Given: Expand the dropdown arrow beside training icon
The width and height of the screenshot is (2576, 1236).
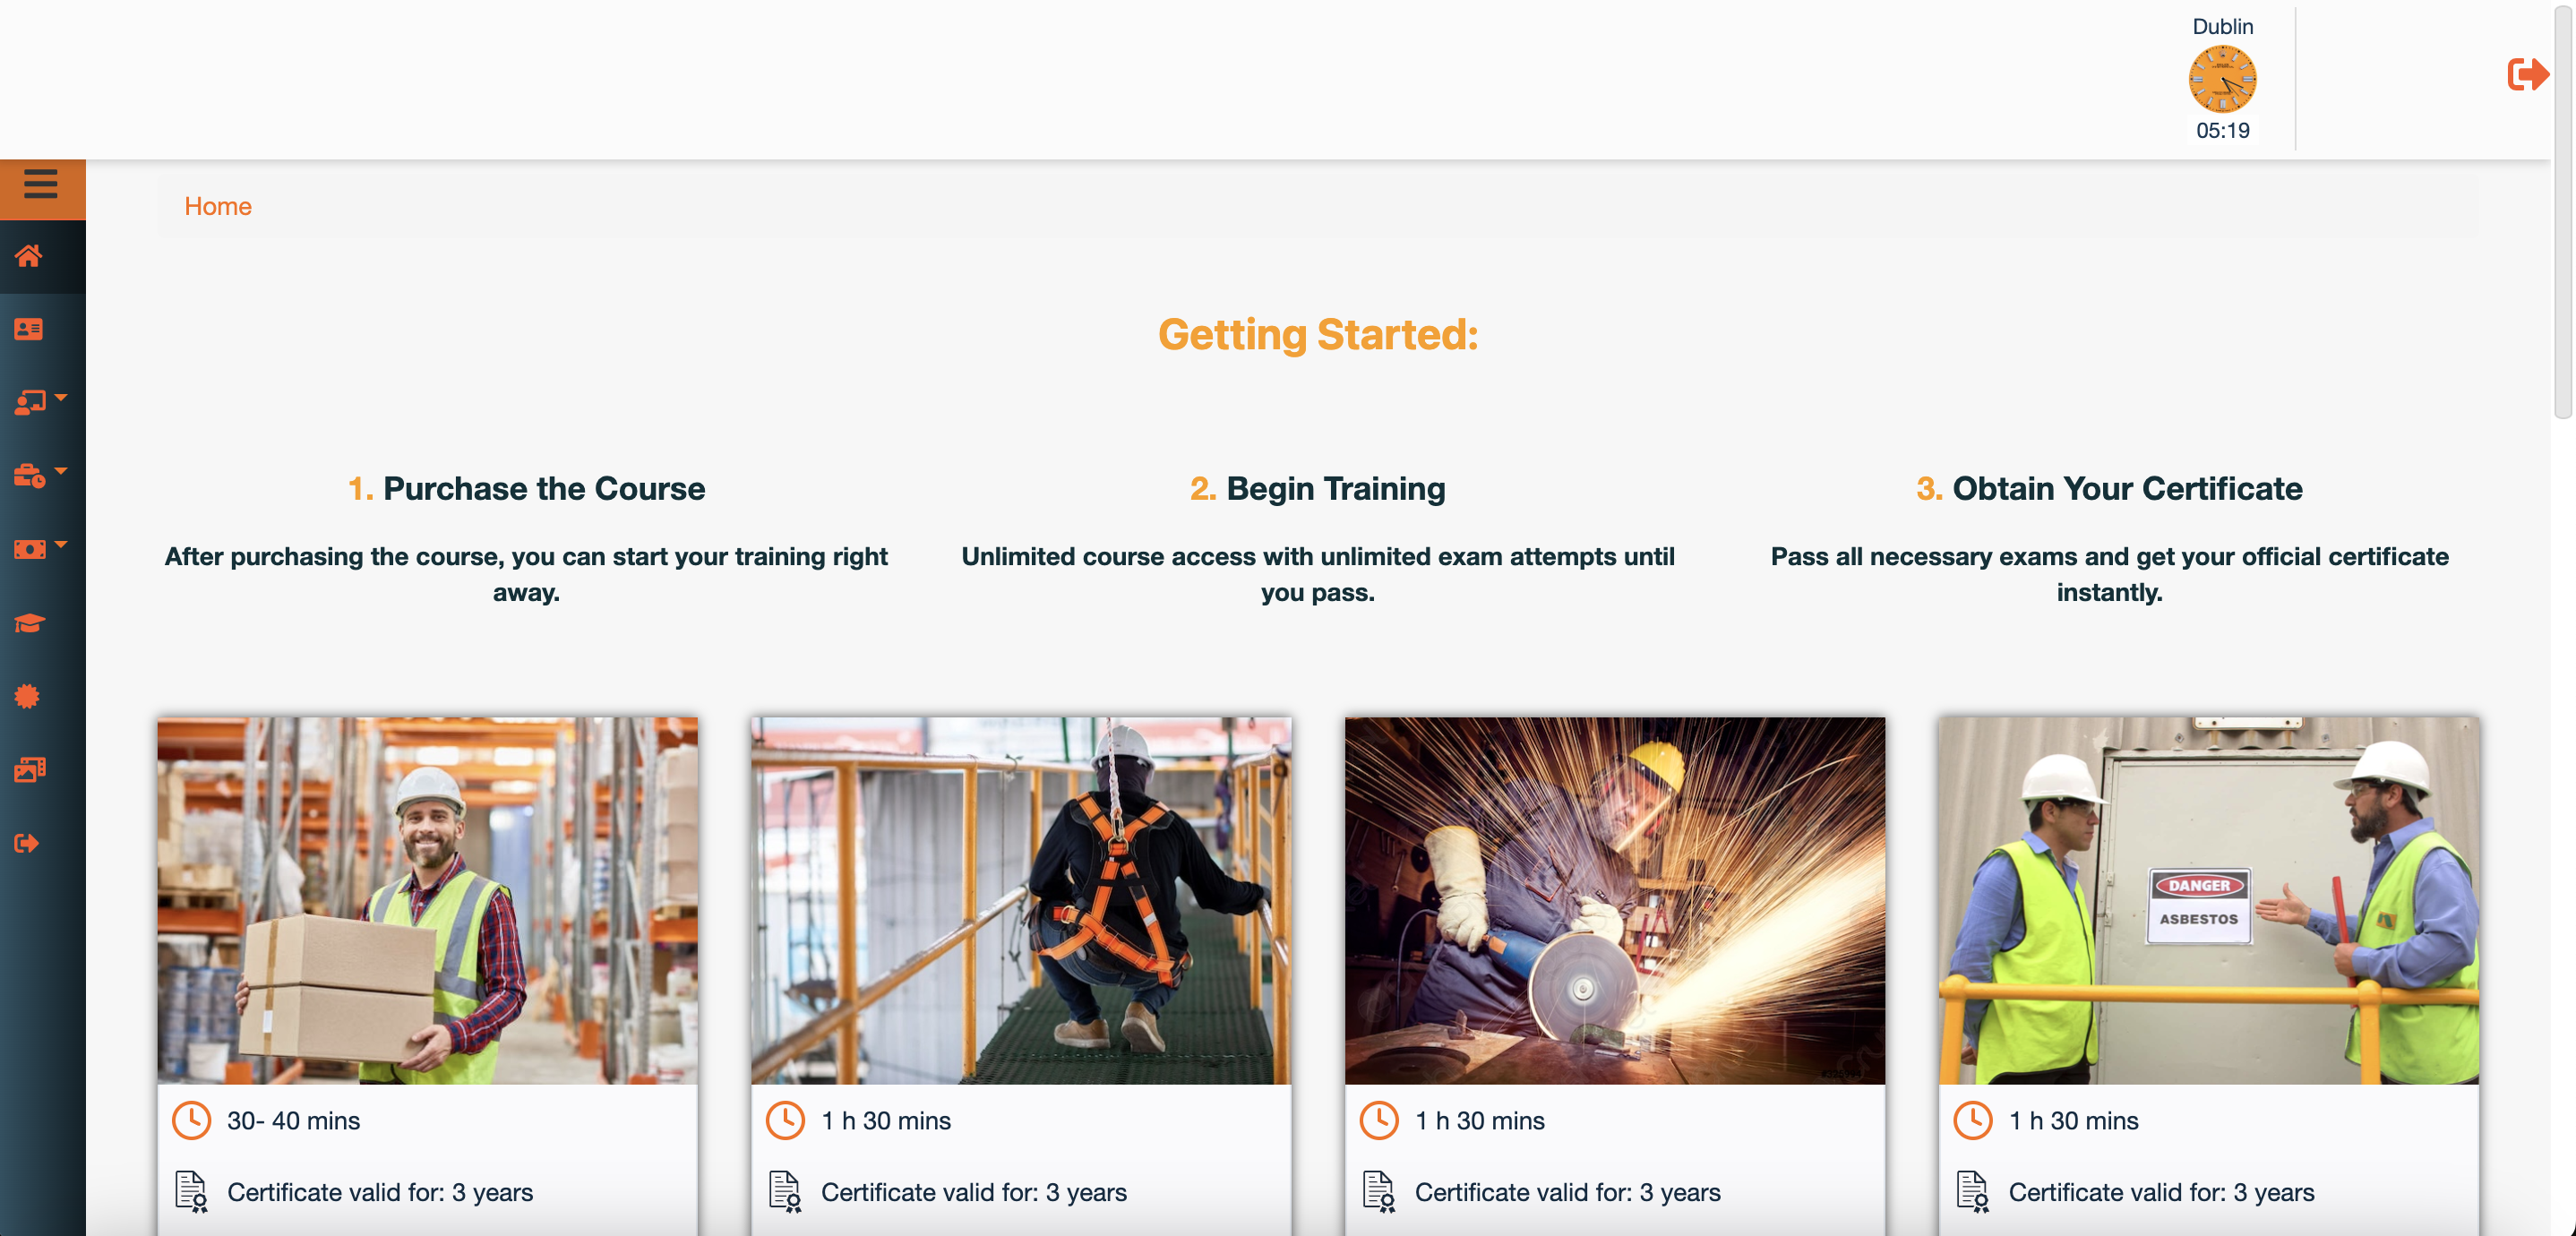Looking at the screenshot, I should 61,398.
